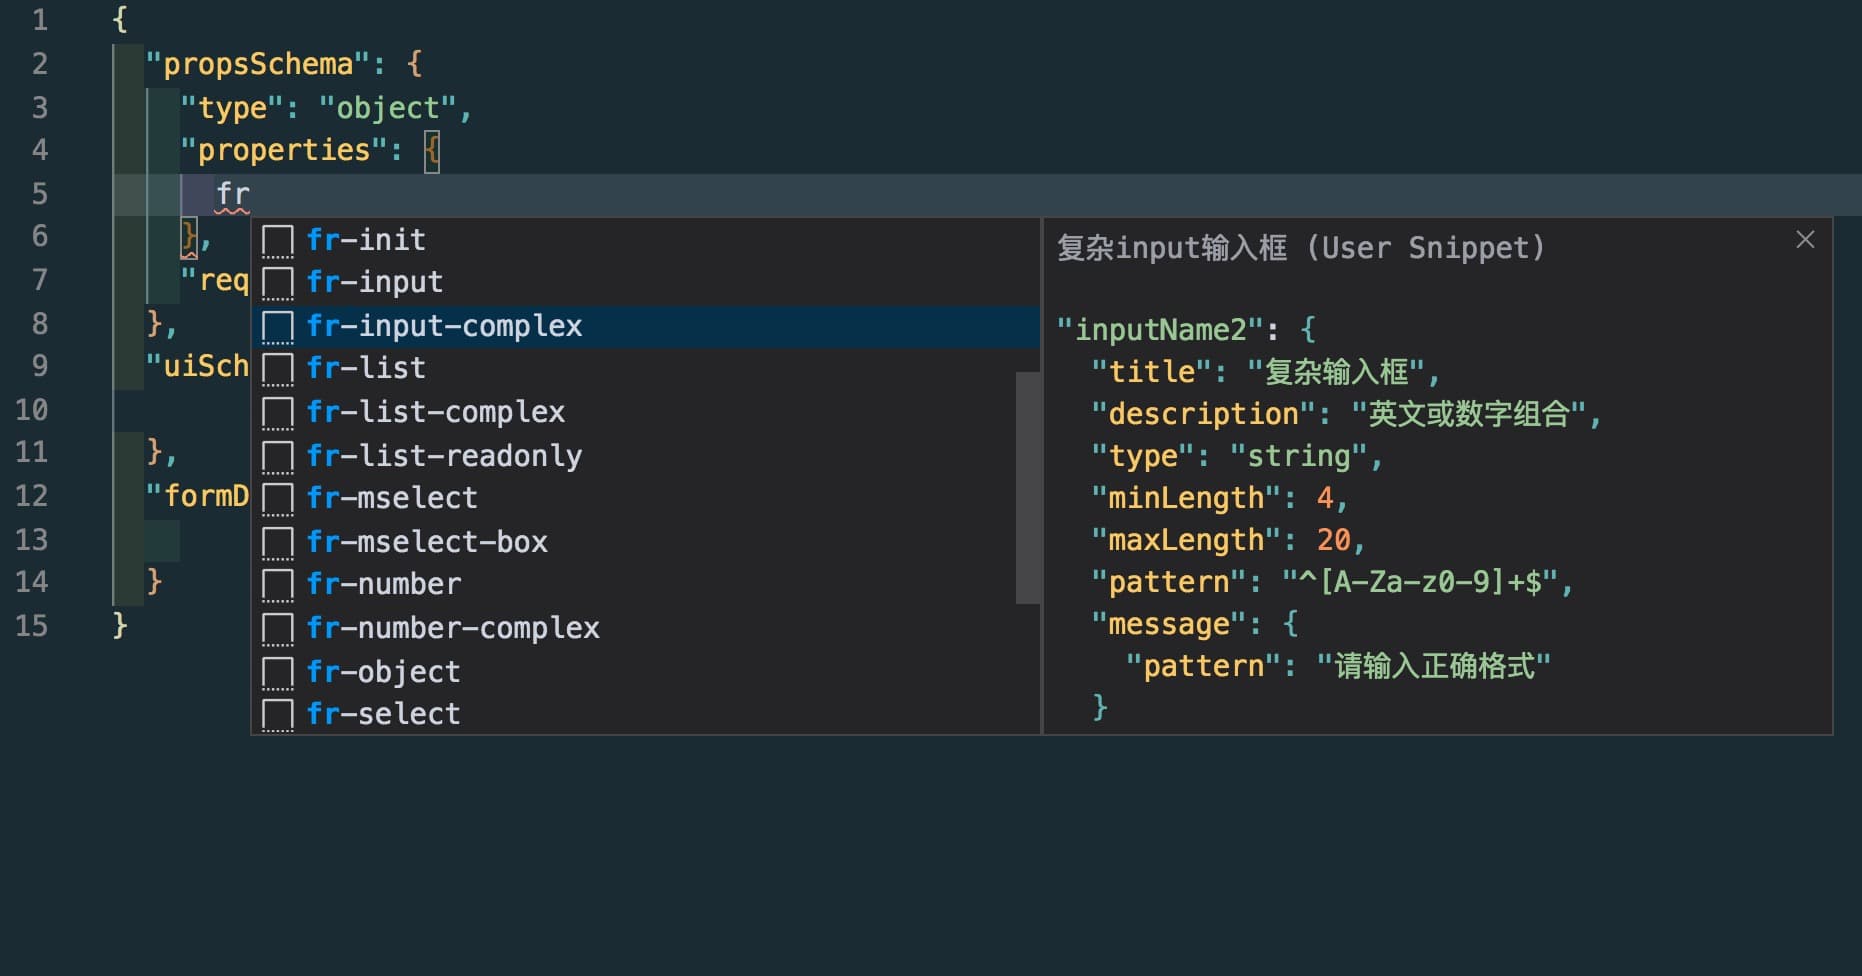Click the snippet icon beside fr-select

tap(277, 715)
